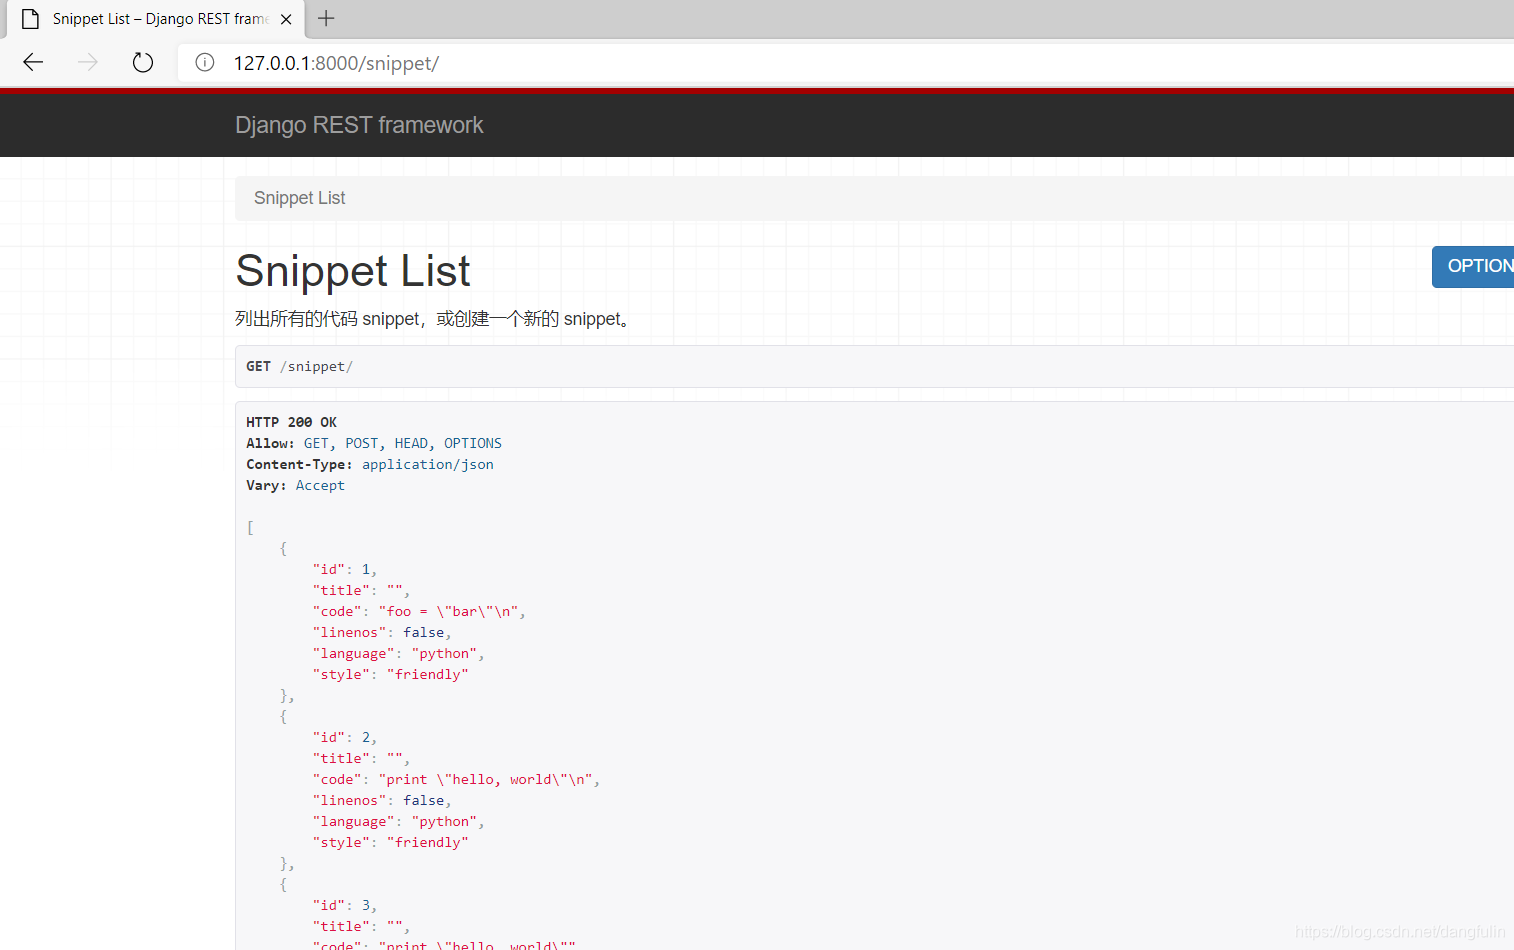The image size is (1514, 950).
Task: Click the Snippet List page heading
Action: click(353, 271)
